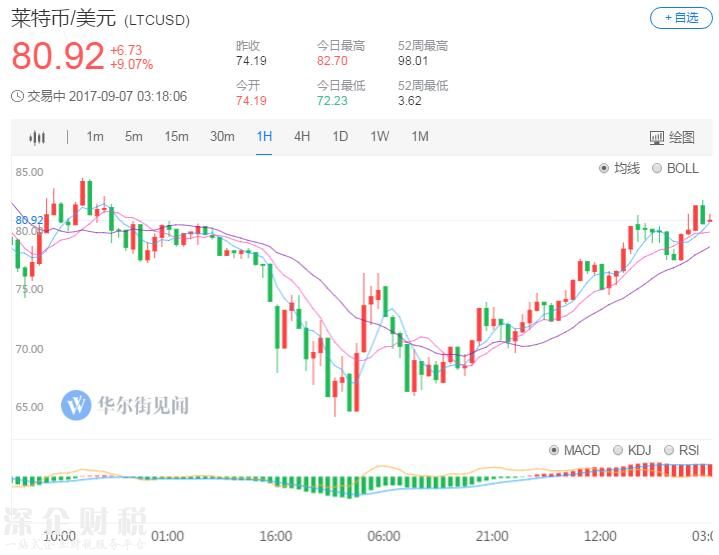Click the 21:00 time axis label

click(492, 536)
